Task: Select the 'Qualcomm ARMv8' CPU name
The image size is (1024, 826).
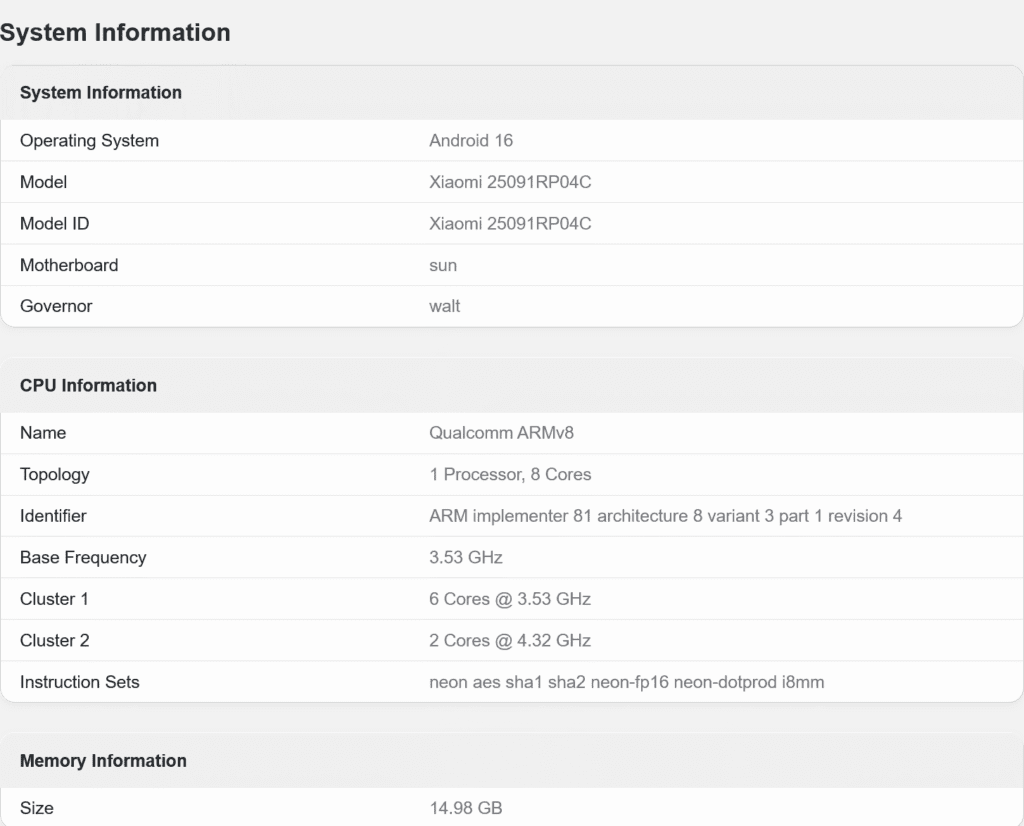Action: tap(502, 433)
